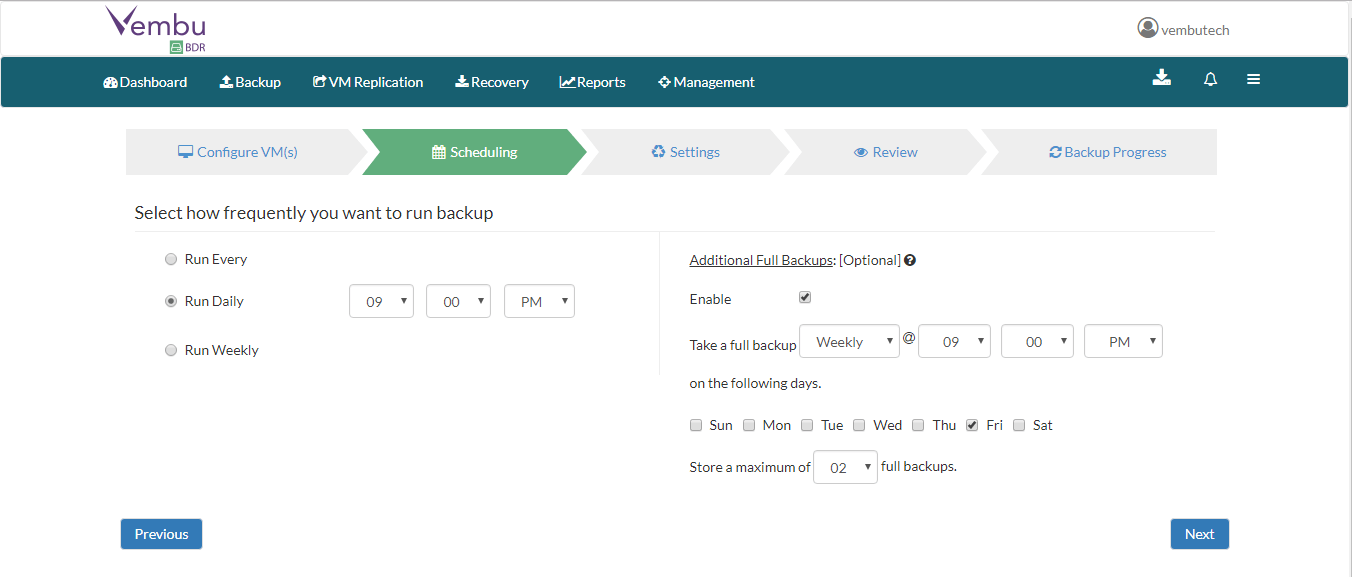Click the Next button

pos(1200,534)
